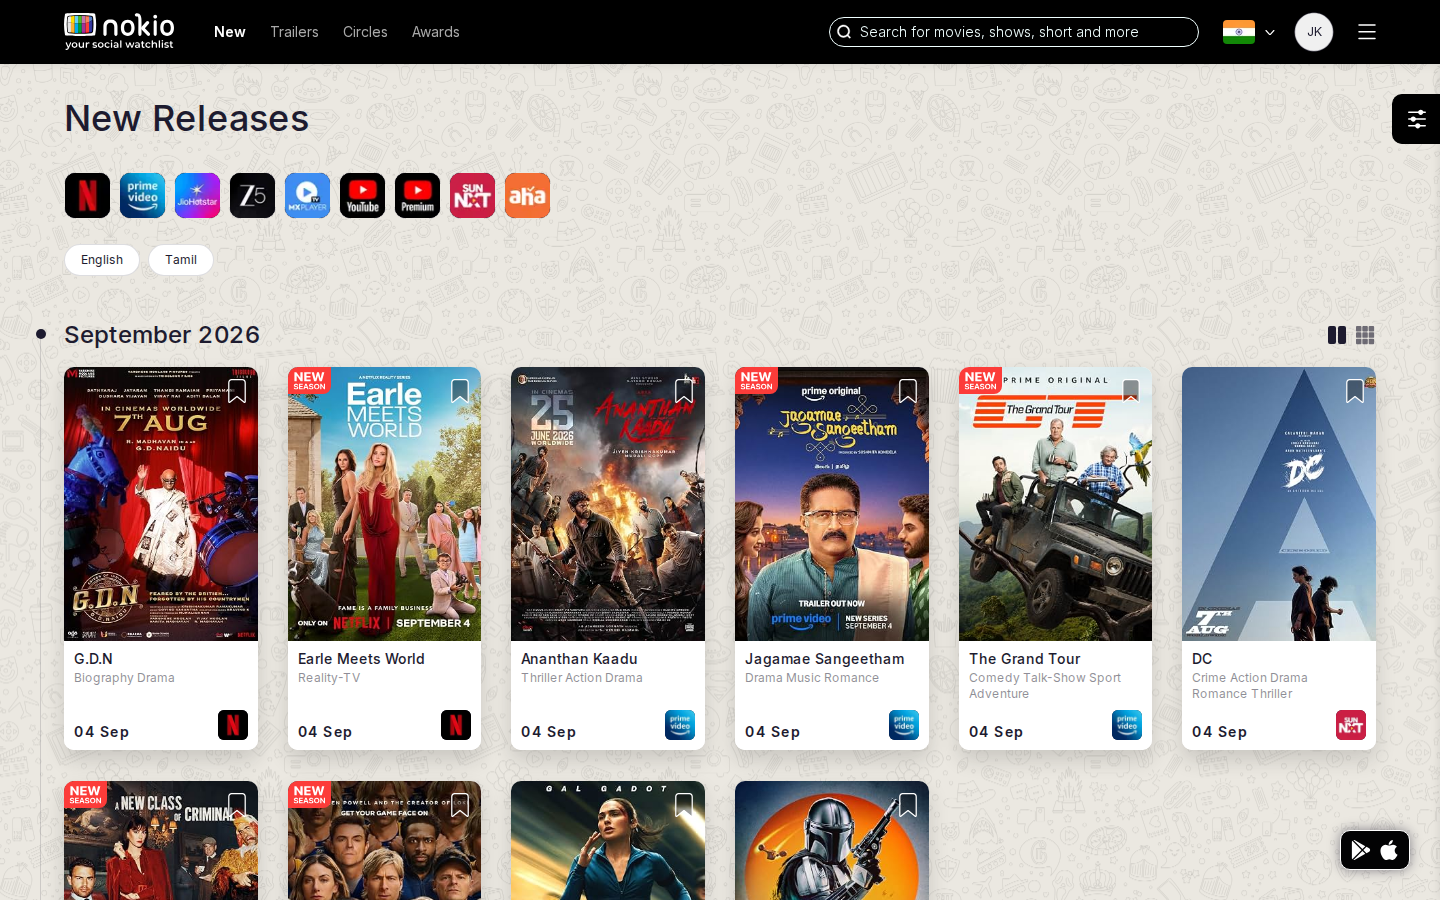Click 04 Sep date on DC card
1440x900 pixels.
(1219, 732)
